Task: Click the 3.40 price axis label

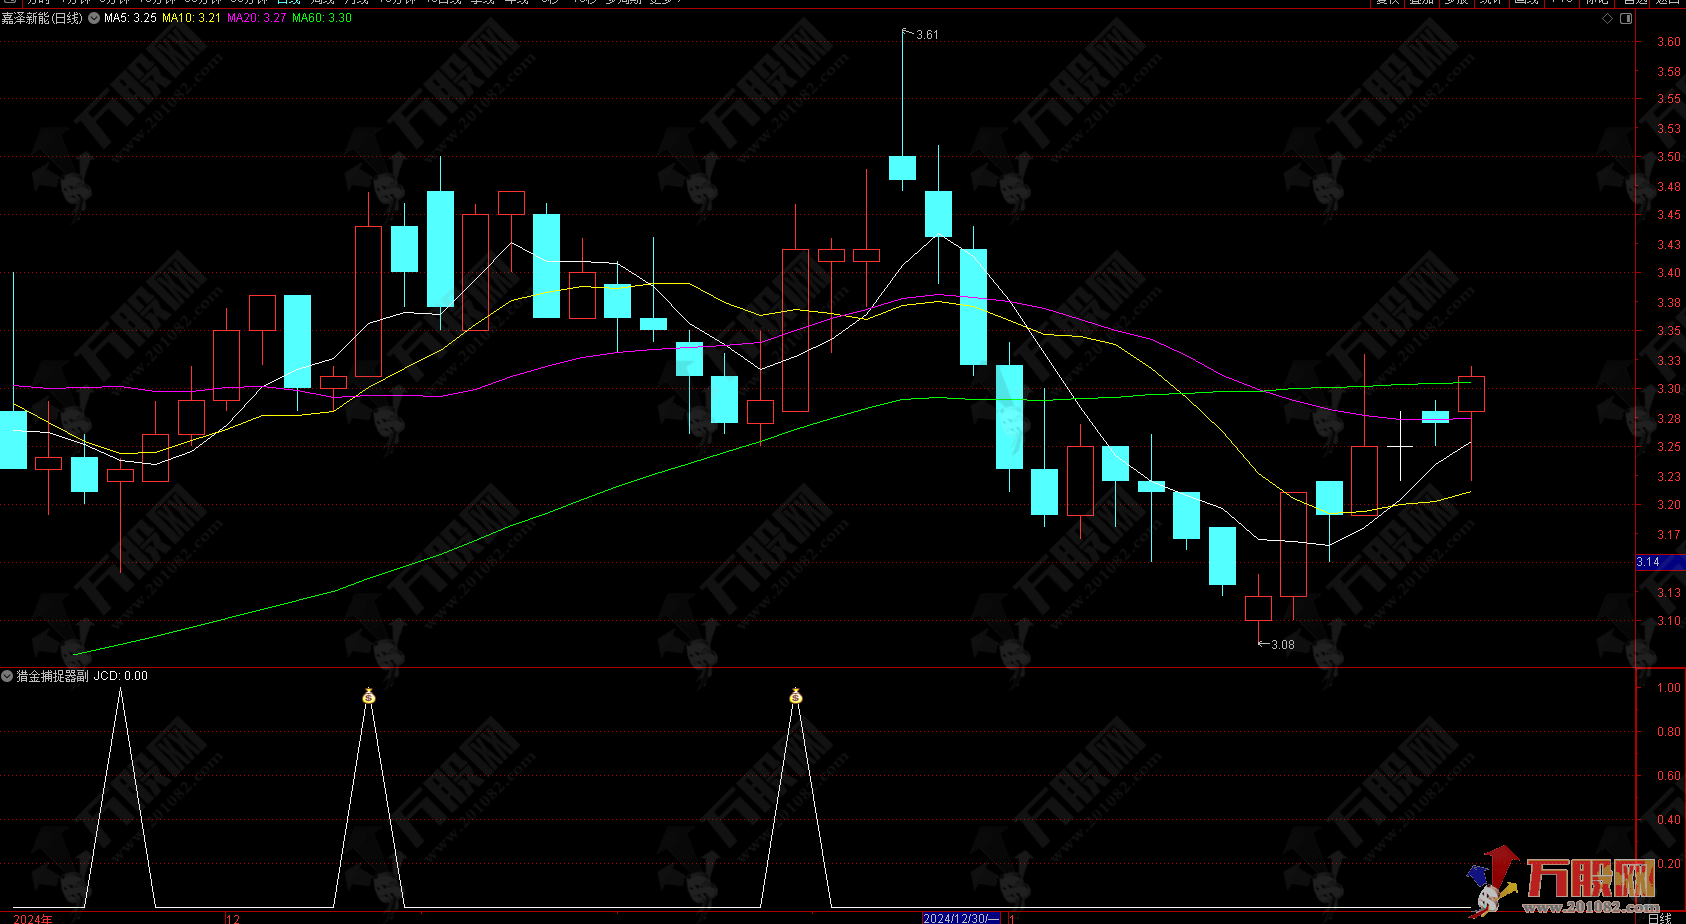Action: 1668,273
